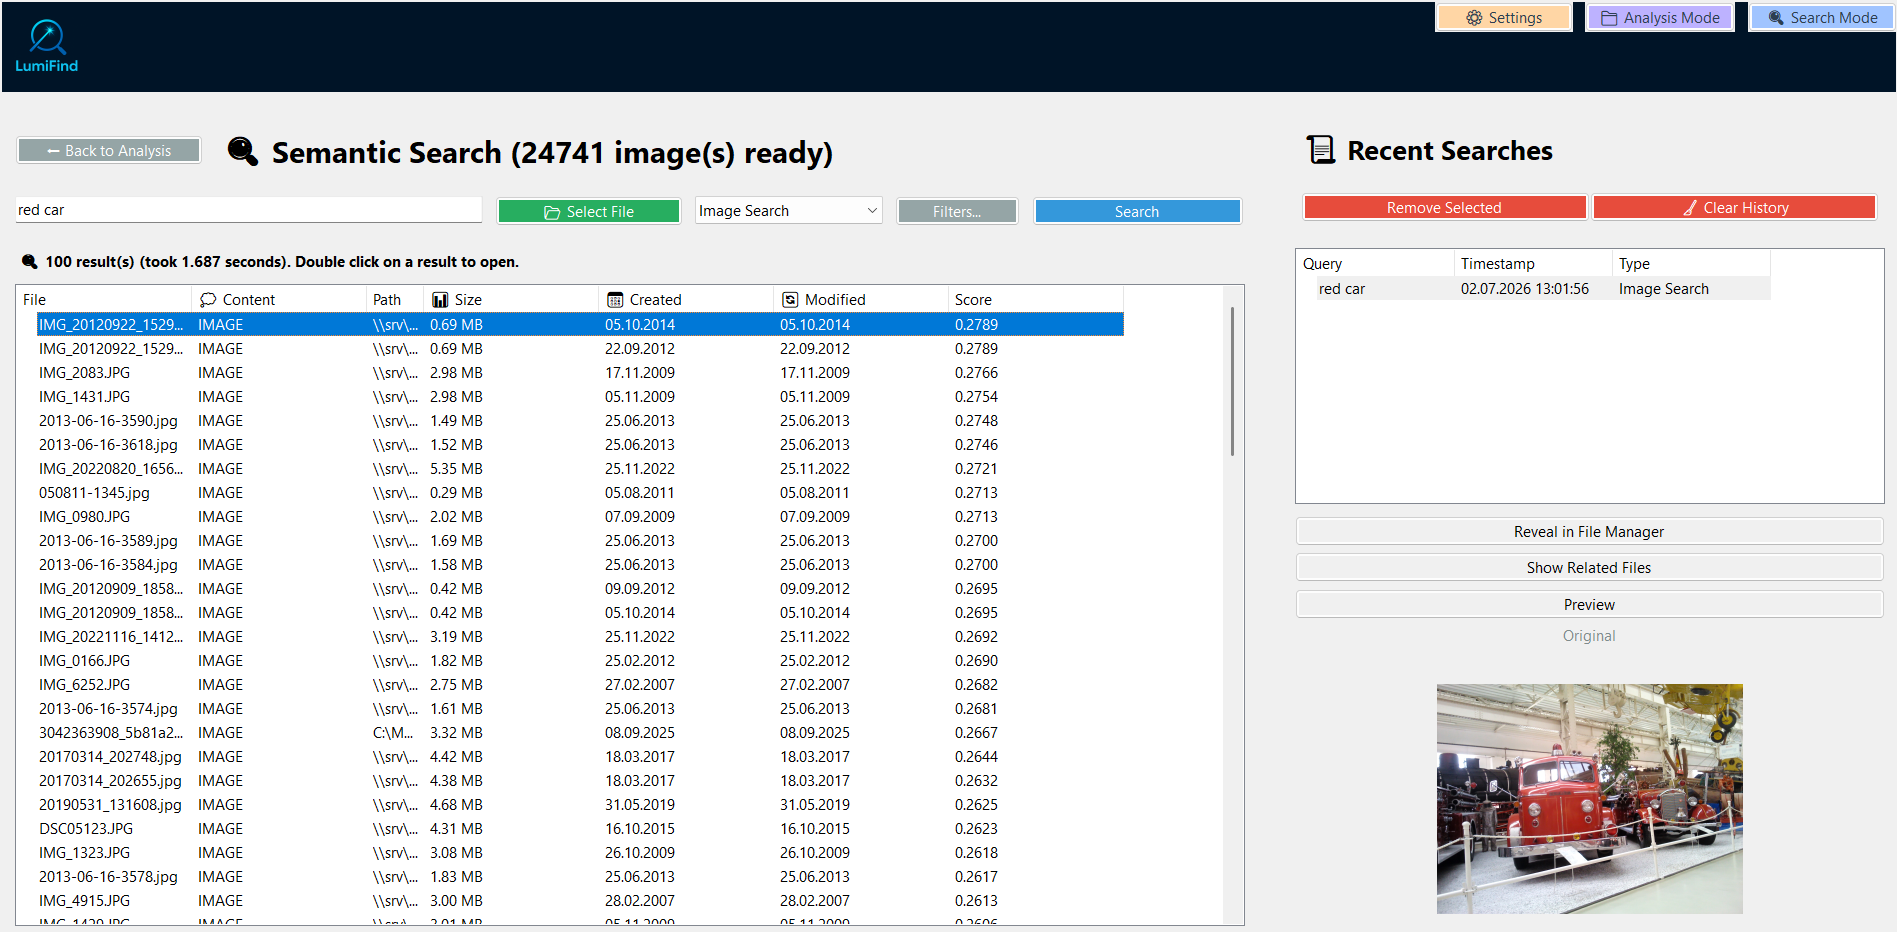This screenshot has width=1897, height=932.
Task: Focus the 'red car' search query field
Action: 248,210
